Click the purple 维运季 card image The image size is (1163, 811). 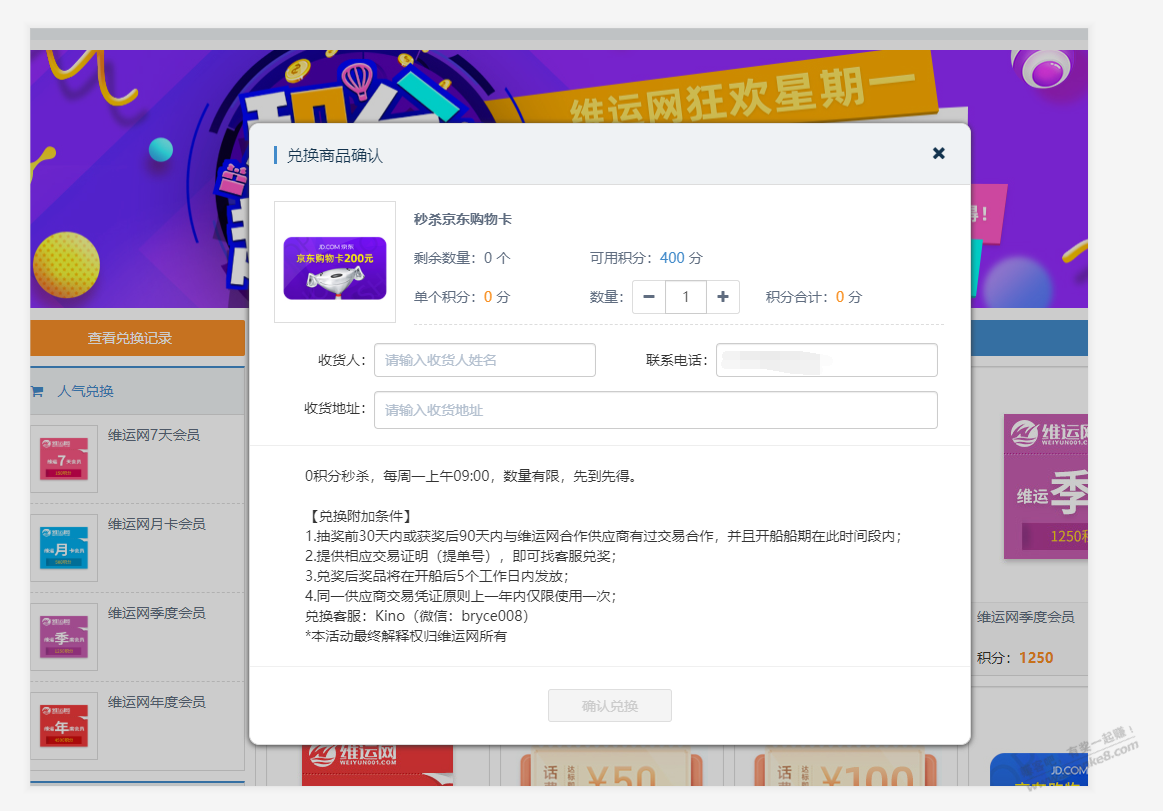[x=1046, y=487]
